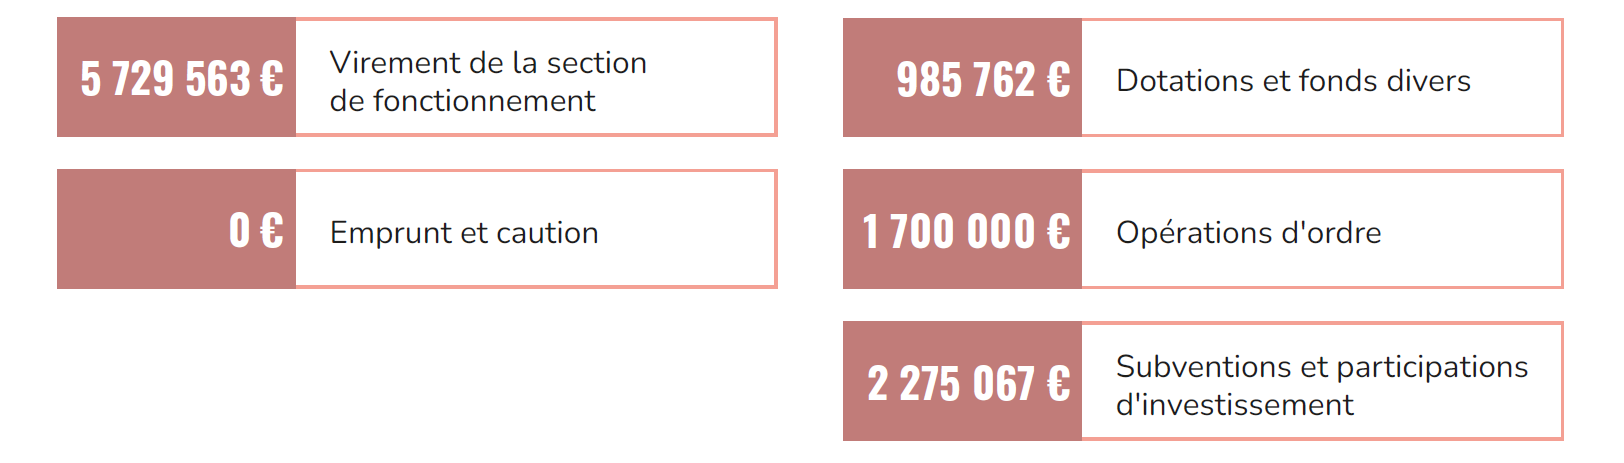Click the 0 € amount box
Screen dimensions: 1624x463
[176, 230]
